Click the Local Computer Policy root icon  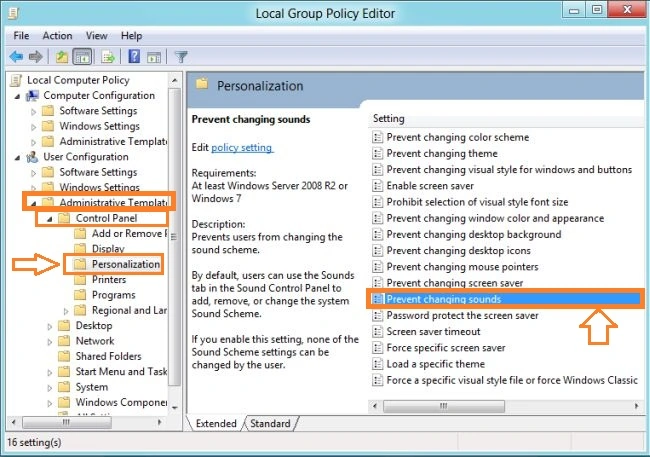[x=16, y=80]
